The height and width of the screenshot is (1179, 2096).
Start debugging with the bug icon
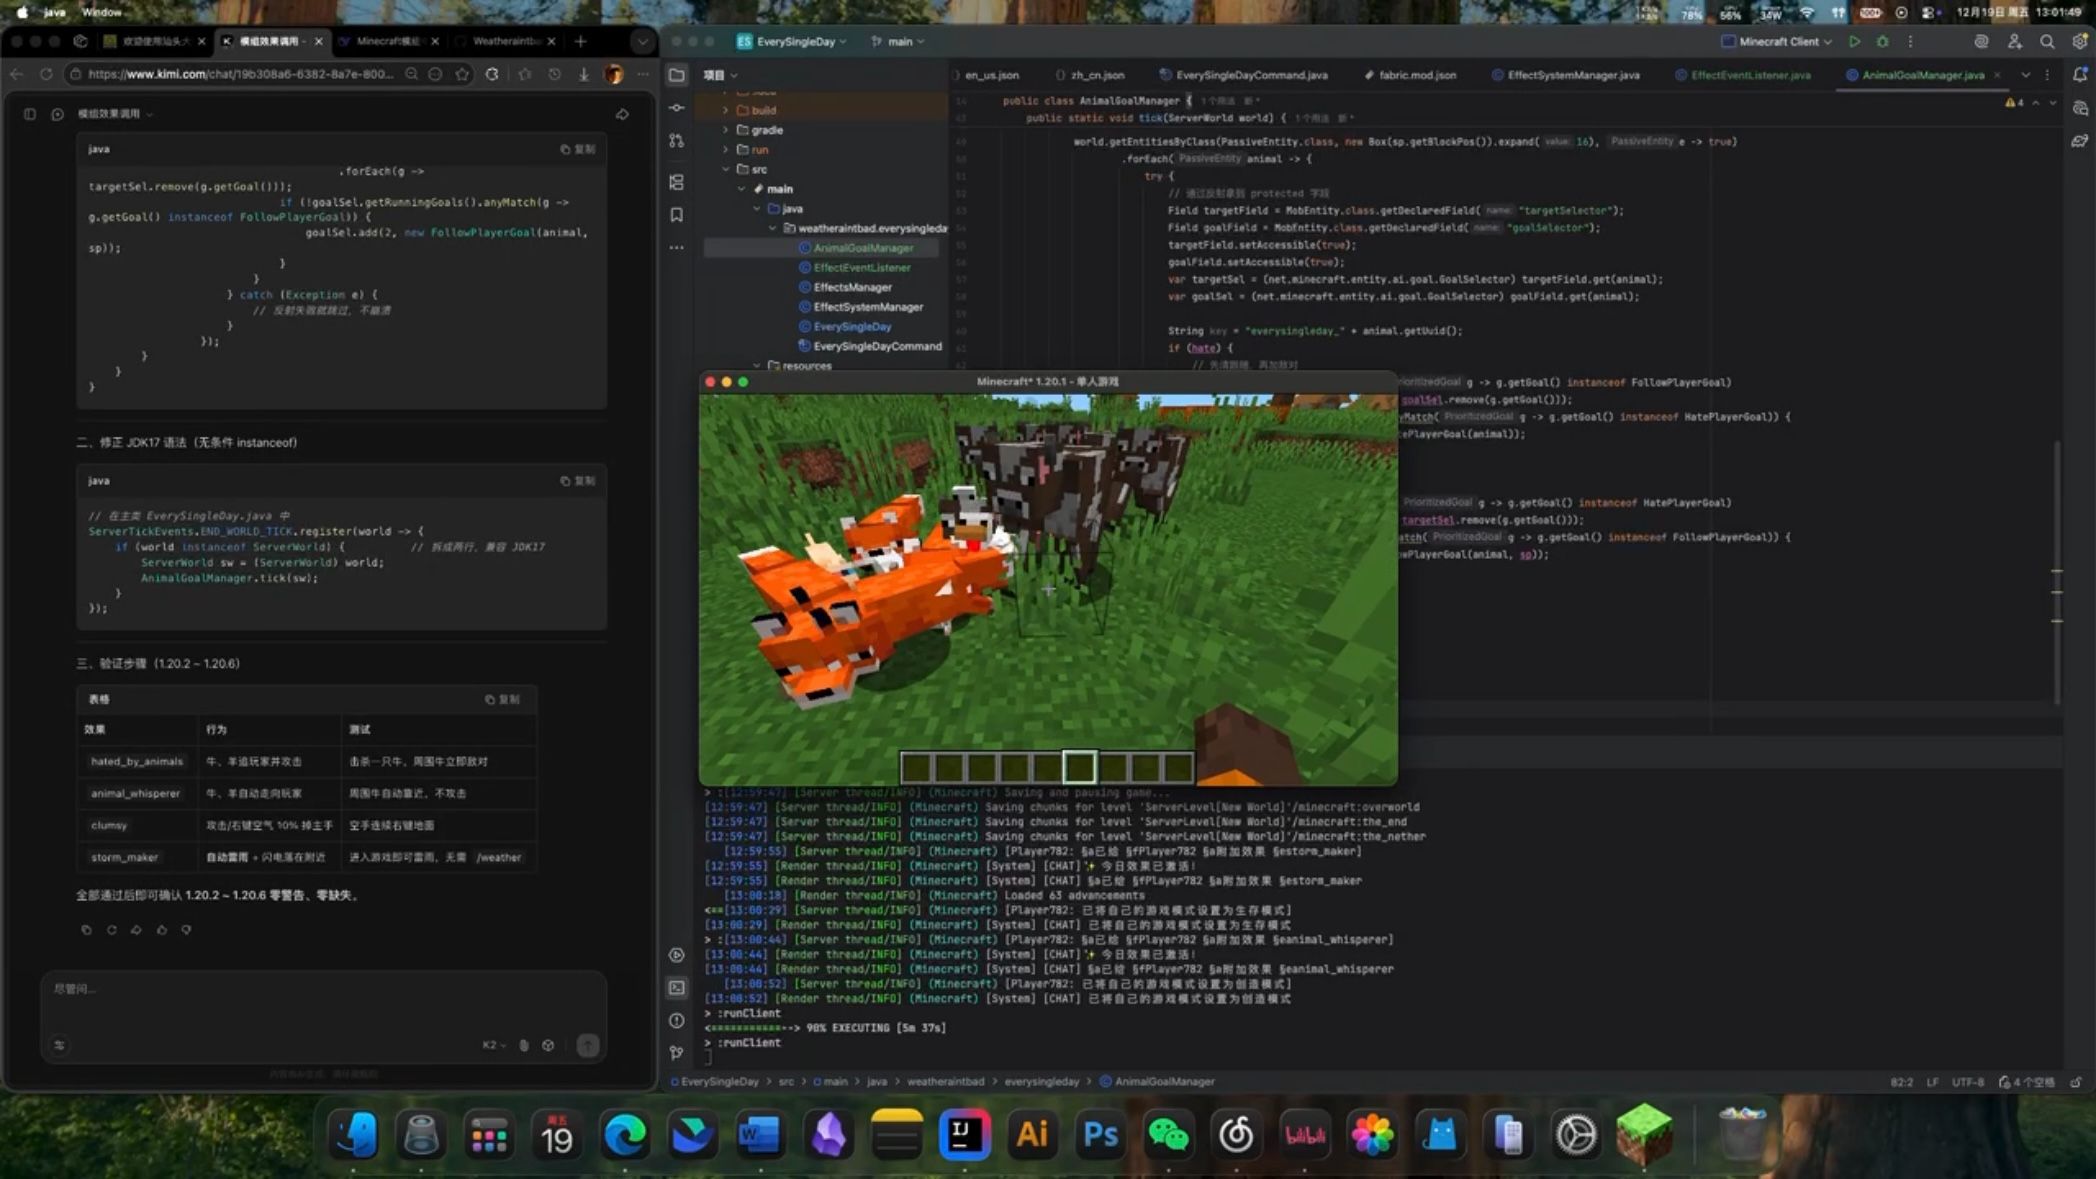[x=1882, y=42]
